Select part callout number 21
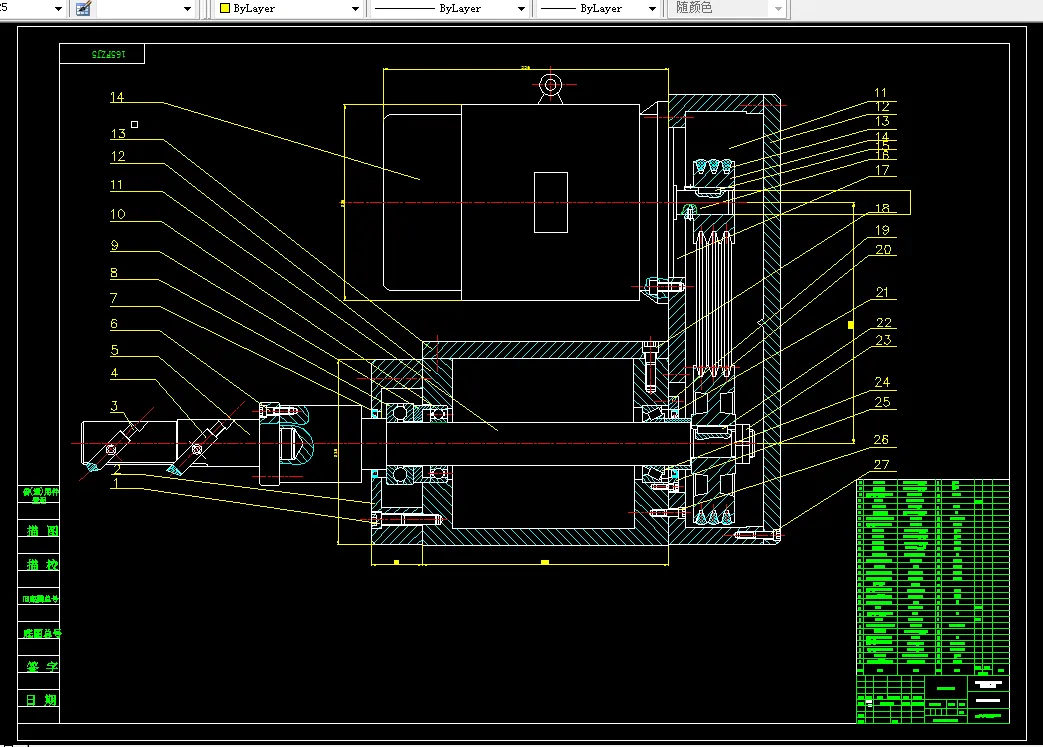 click(x=882, y=293)
